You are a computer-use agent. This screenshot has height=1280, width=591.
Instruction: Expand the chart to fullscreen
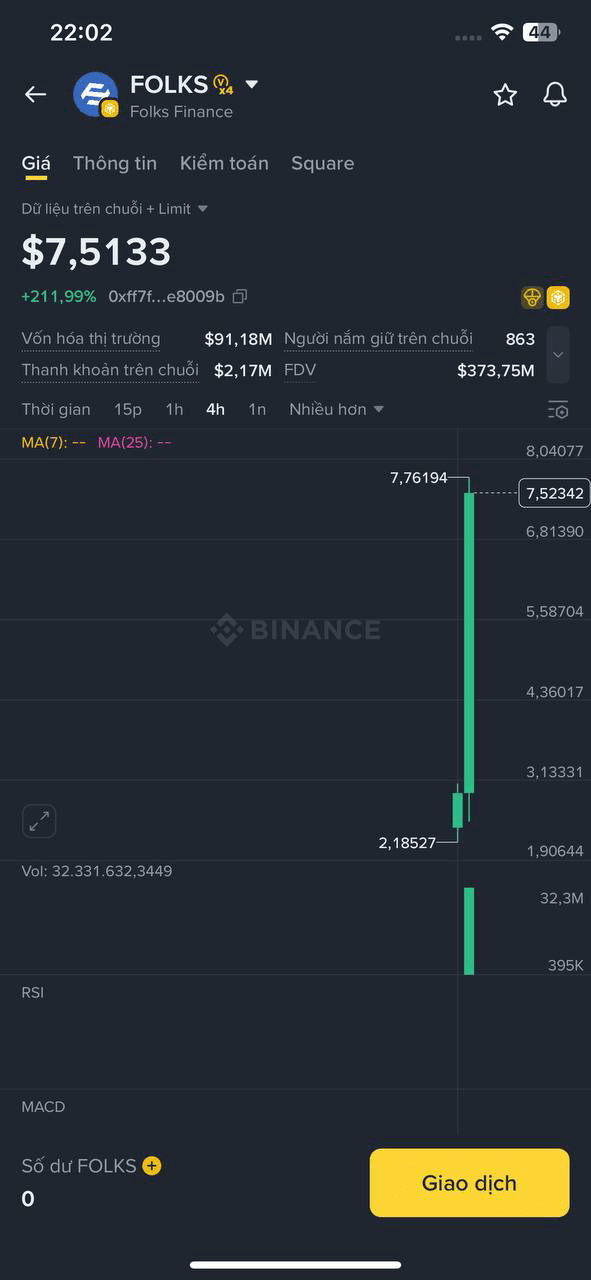pos(39,822)
